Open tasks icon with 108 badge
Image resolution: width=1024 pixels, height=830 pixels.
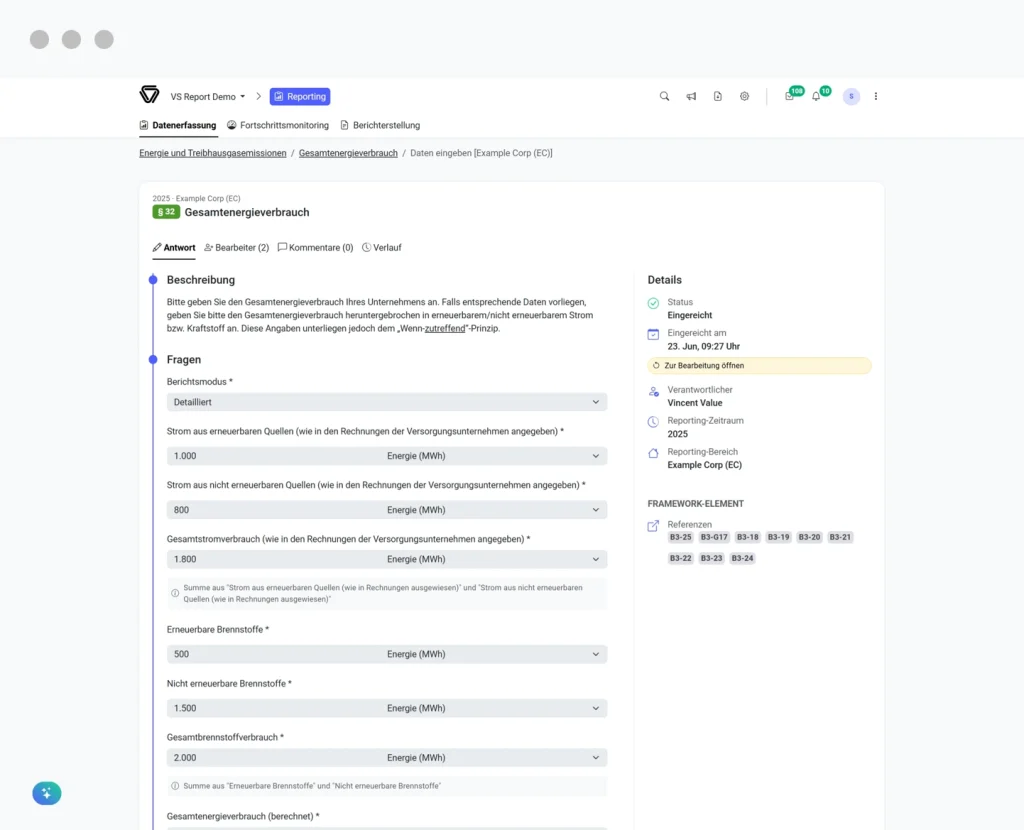click(792, 95)
